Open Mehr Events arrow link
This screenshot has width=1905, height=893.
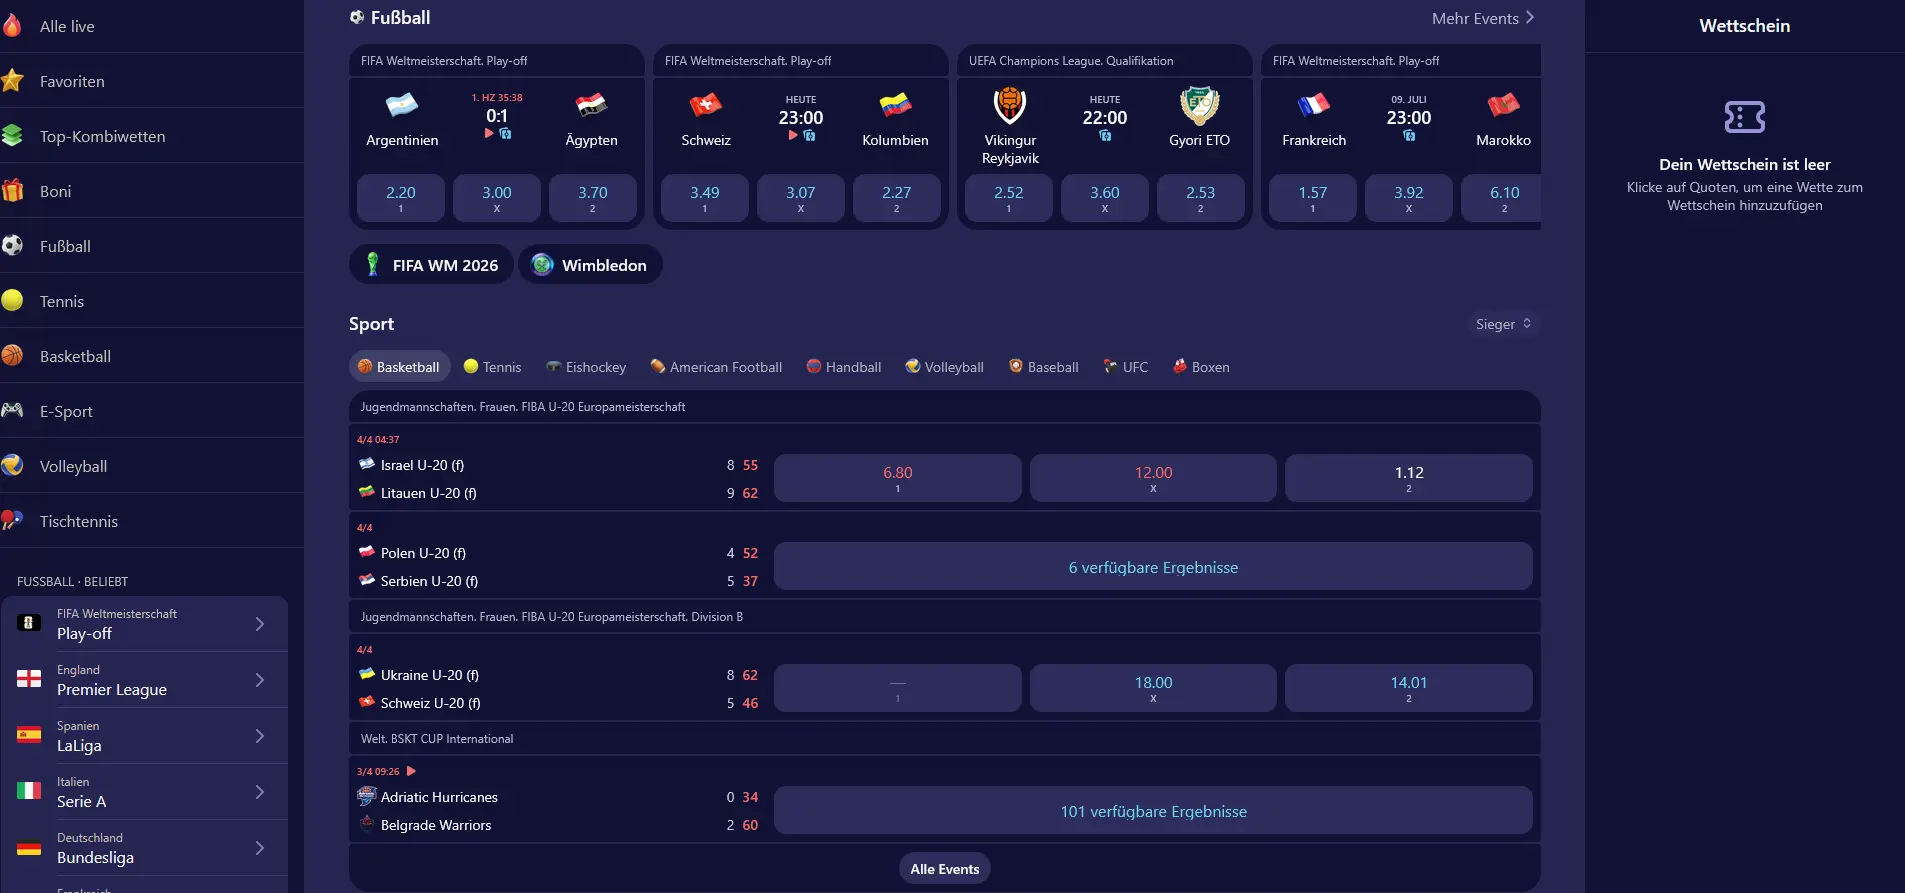[x=1483, y=18]
